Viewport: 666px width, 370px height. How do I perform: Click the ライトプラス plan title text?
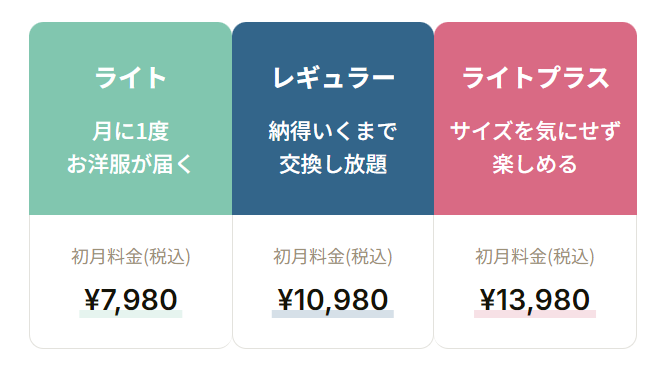tap(535, 78)
